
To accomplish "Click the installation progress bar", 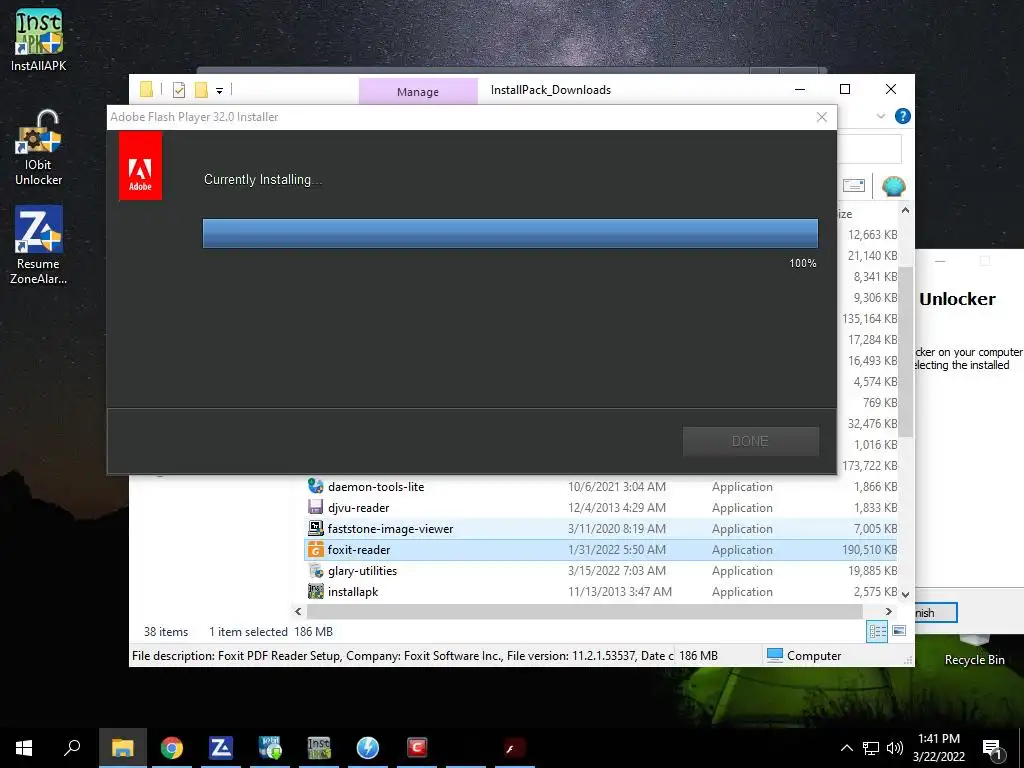I will (510, 233).
